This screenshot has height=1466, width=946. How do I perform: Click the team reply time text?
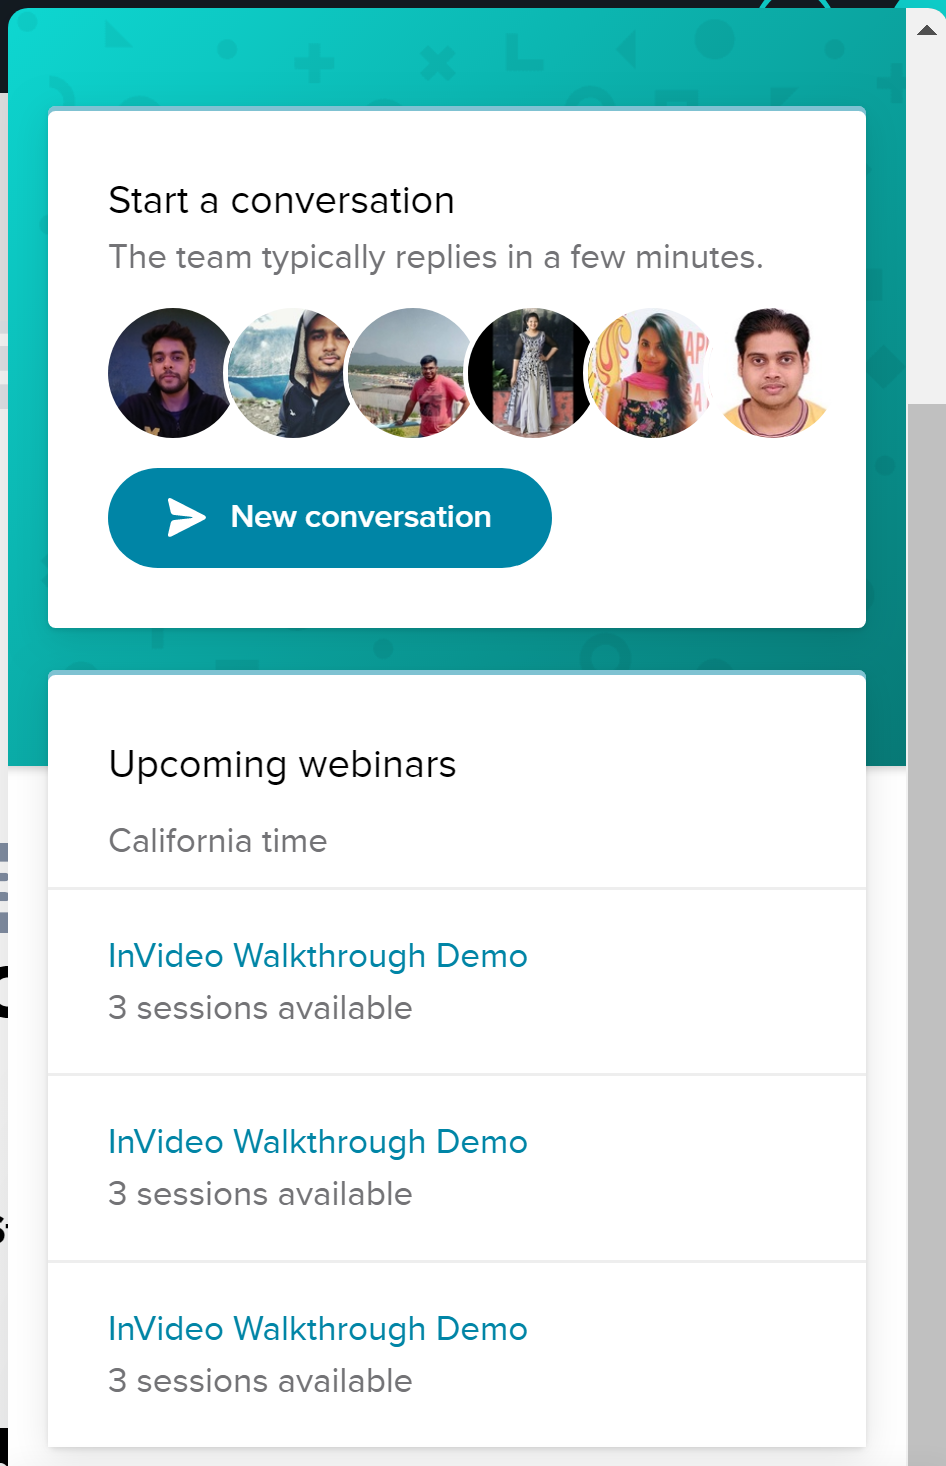[435, 258]
